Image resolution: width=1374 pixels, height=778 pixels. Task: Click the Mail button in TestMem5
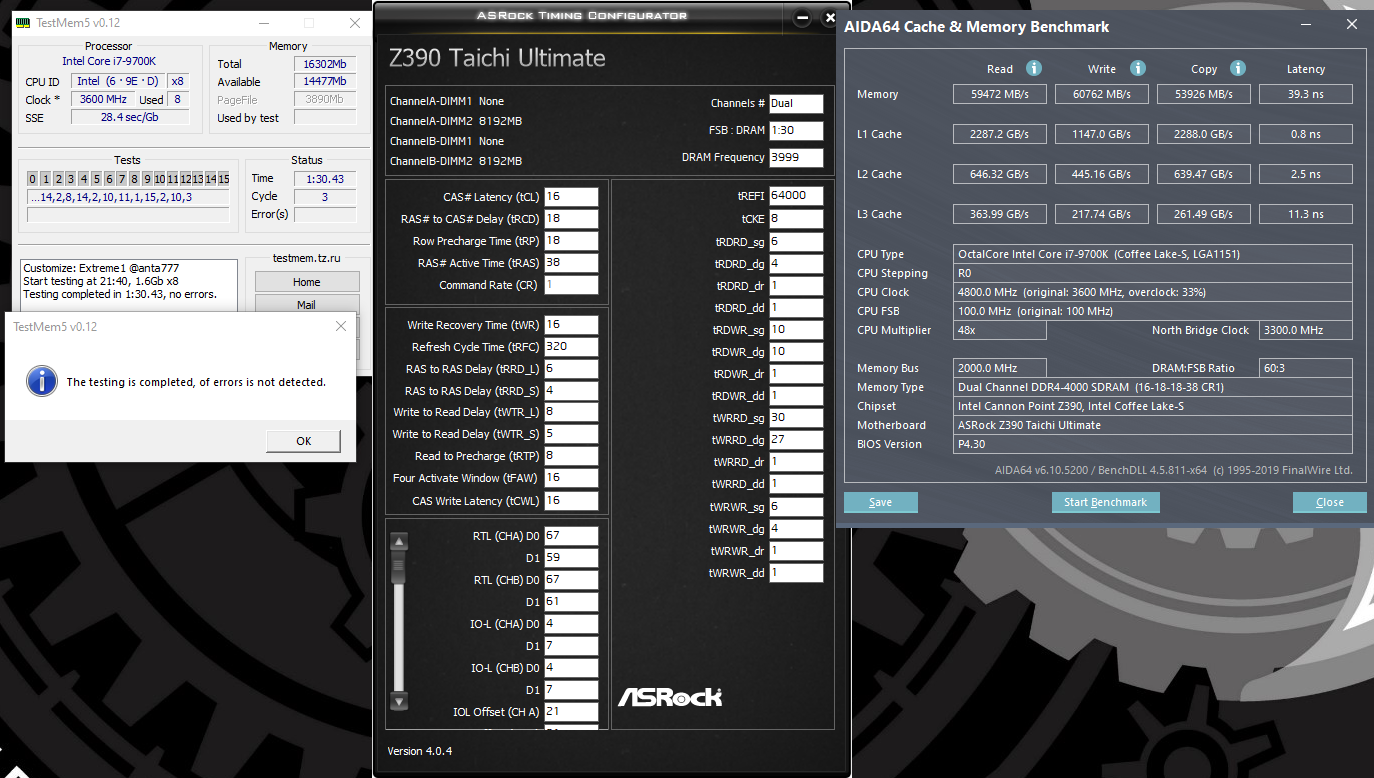click(x=307, y=305)
